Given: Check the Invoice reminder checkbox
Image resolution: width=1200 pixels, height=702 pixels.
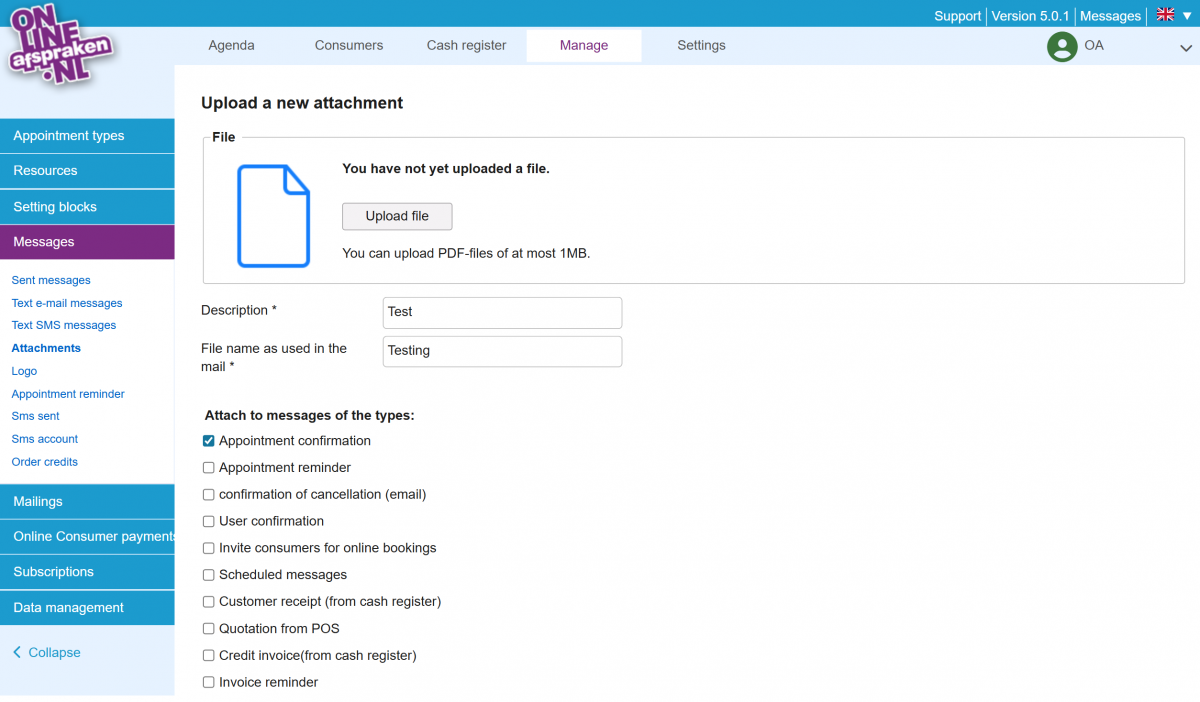Looking at the screenshot, I should pyautogui.click(x=209, y=682).
